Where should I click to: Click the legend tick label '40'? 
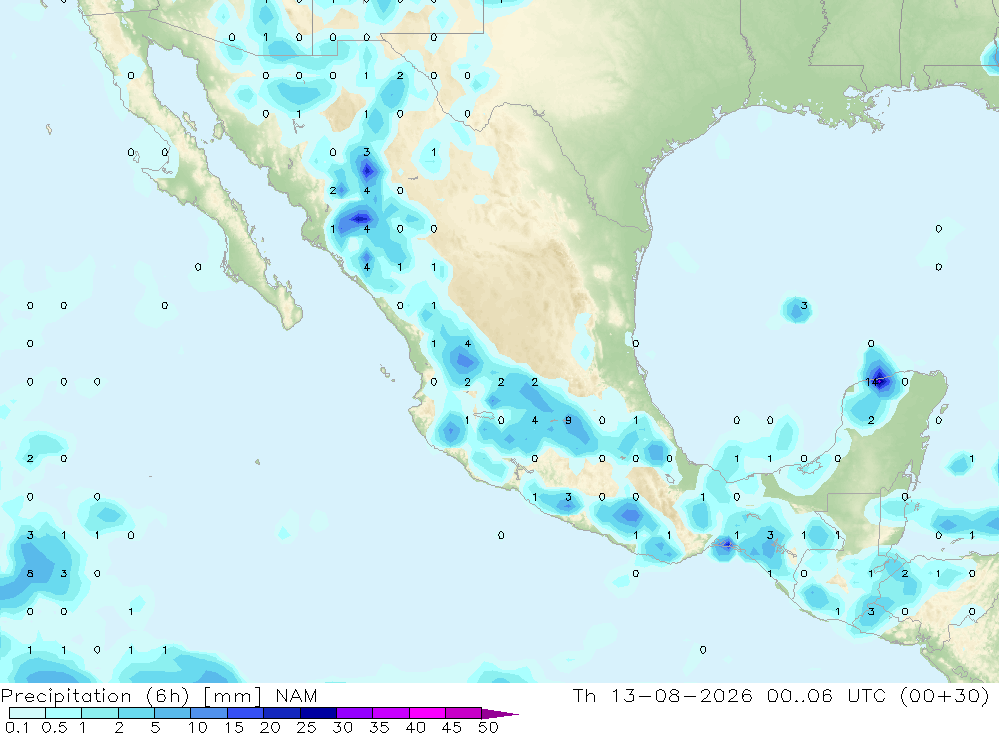click(x=415, y=727)
